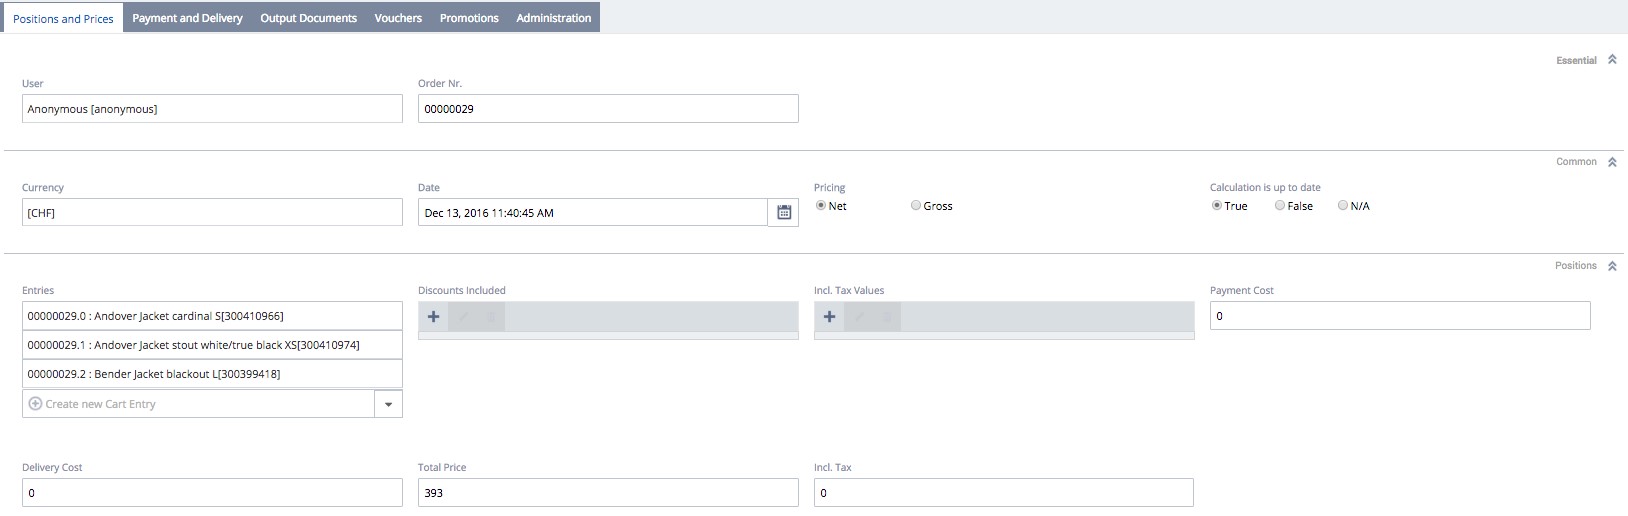Open entry Andover Jacket cardinal S
This screenshot has height=516, width=1628.
212,316
